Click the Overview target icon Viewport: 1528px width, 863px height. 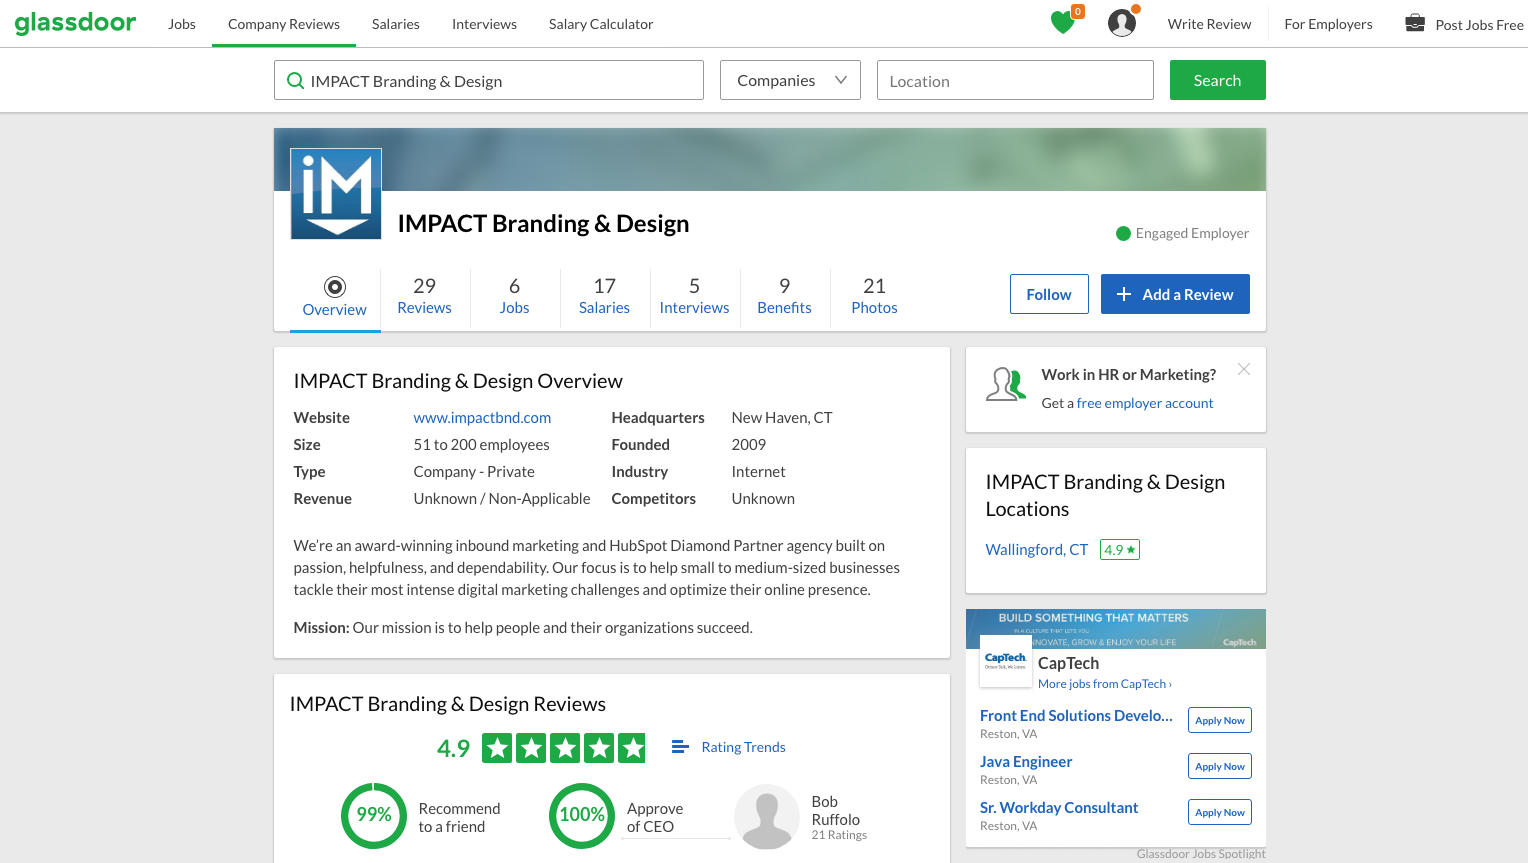click(335, 287)
